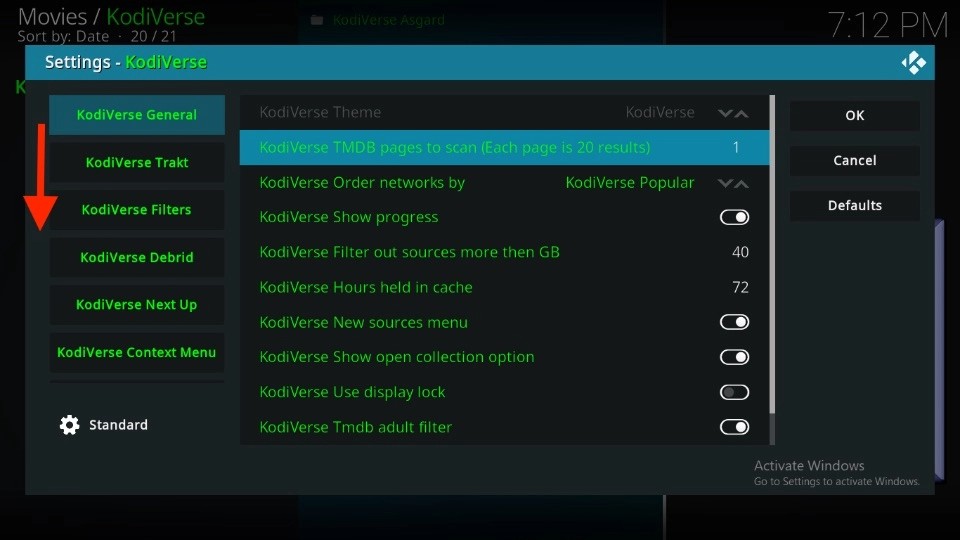Open the KodiVerse Next Up category
Image resolution: width=960 pixels, height=540 pixels.
pyautogui.click(x=137, y=304)
